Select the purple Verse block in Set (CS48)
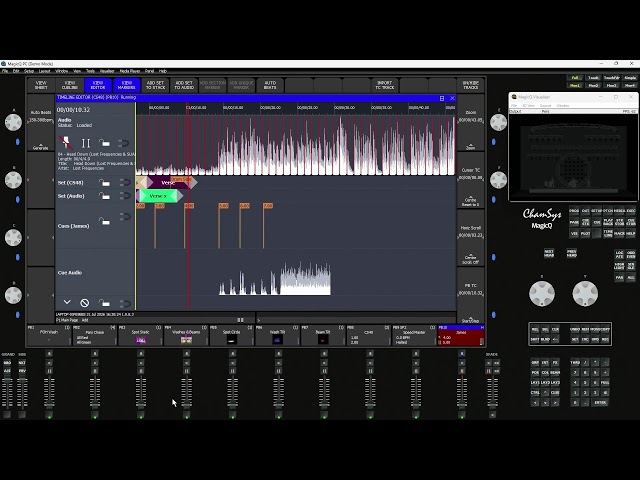The width and height of the screenshot is (640, 480). [169, 182]
